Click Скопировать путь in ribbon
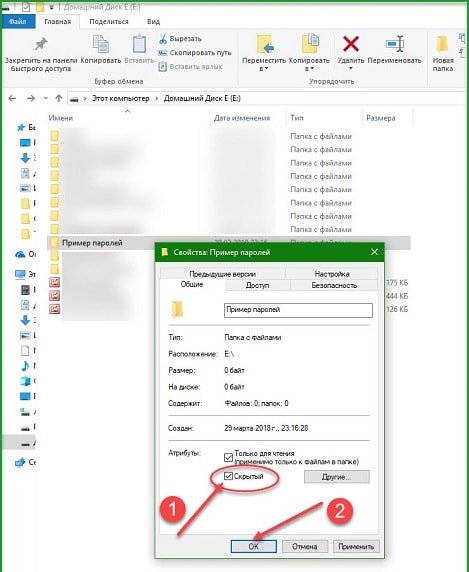 coord(194,53)
